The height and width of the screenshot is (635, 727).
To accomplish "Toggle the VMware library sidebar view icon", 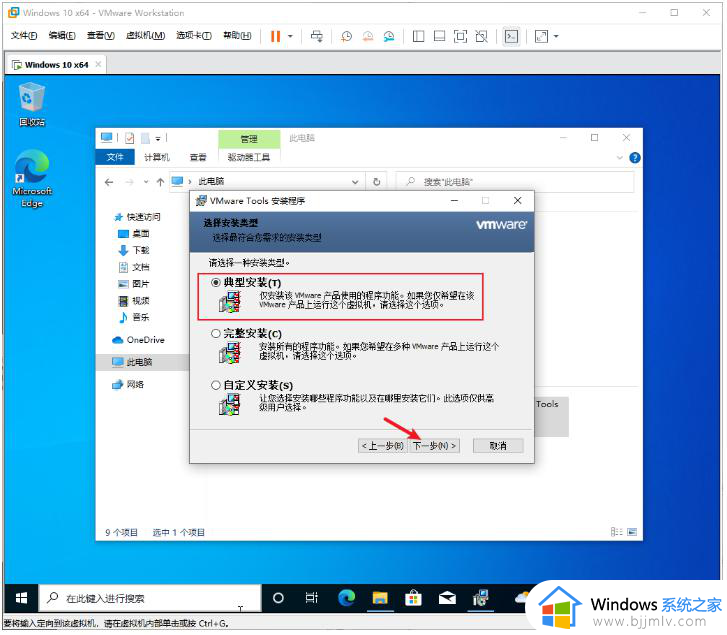I will pyautogui.click(x=418, y=36).
